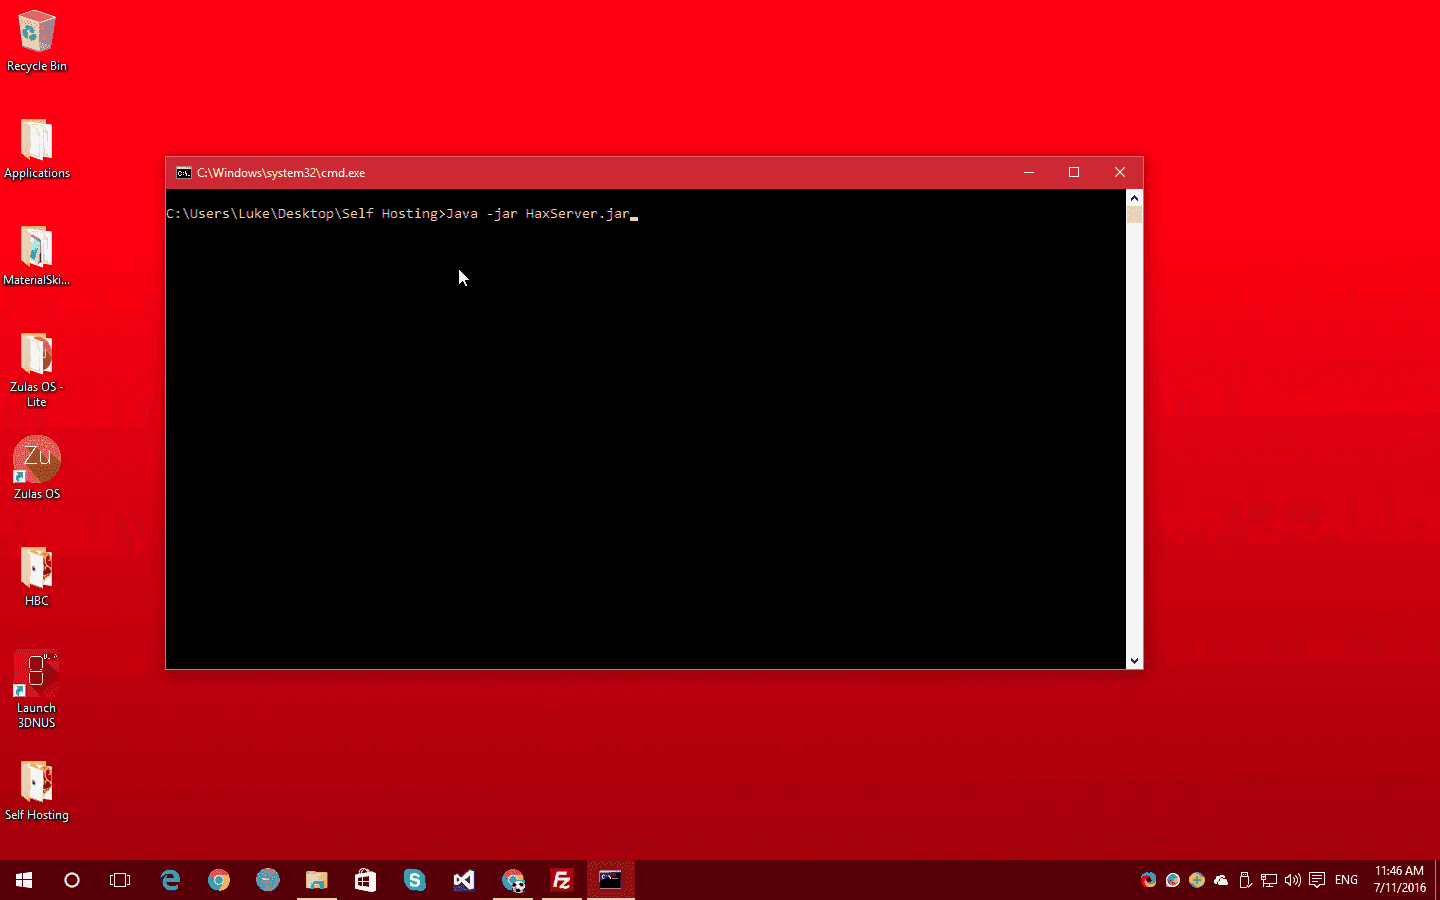Open the globe browser icon in taskbar
This screenshot has width=1440, height=900.
(x=268, y=880)
